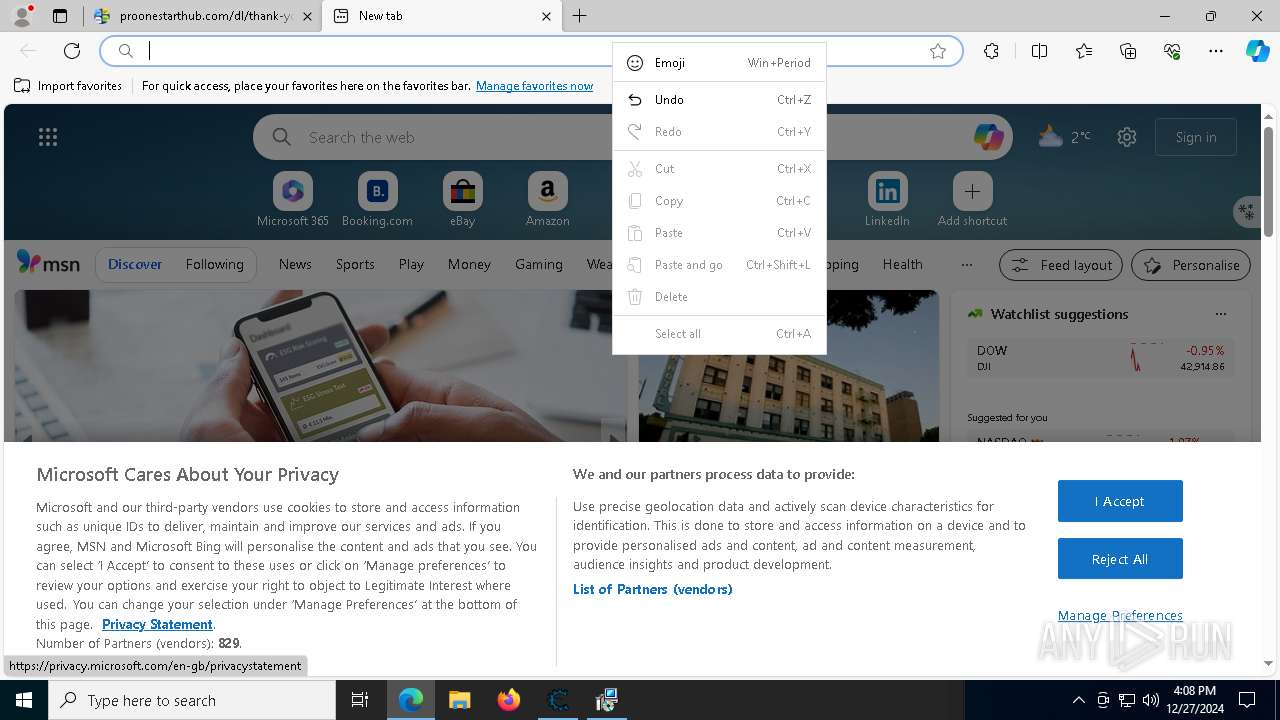
Task: Select Paste in the context menu
Action: click(x=719, y=233)
